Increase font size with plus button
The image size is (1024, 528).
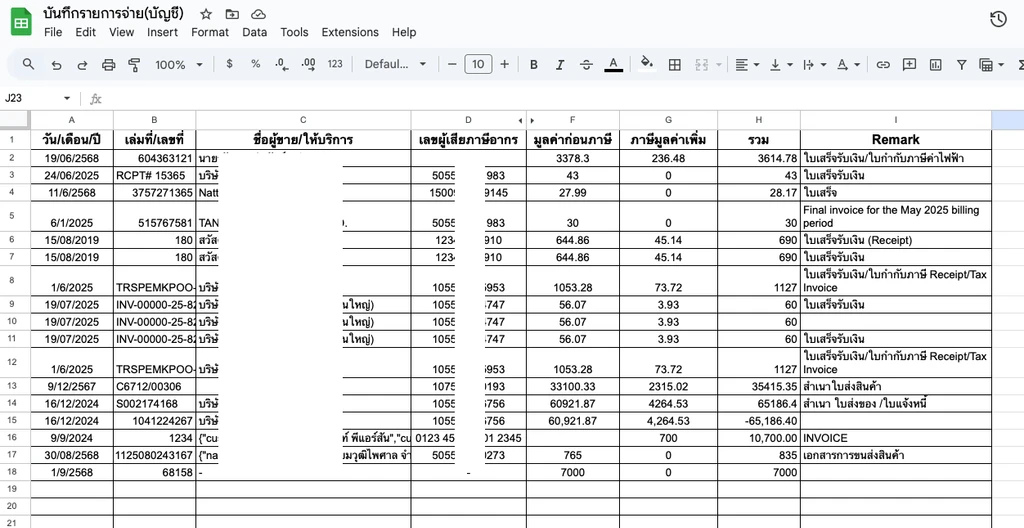(504, 64)
